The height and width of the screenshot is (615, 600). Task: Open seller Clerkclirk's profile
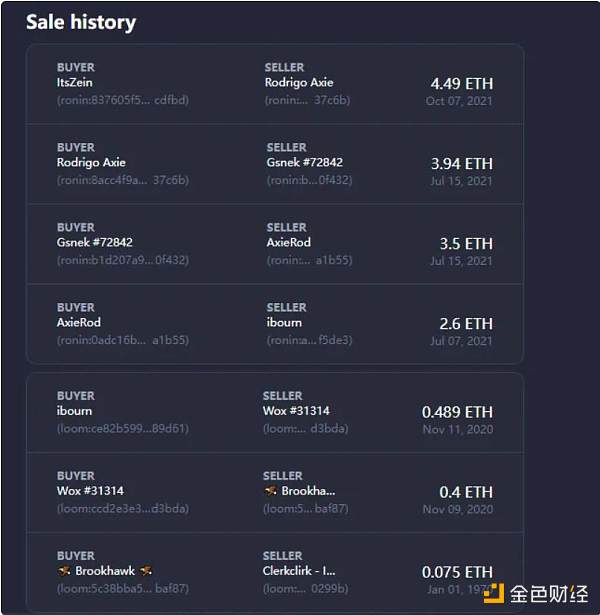(x=299, y=571)
